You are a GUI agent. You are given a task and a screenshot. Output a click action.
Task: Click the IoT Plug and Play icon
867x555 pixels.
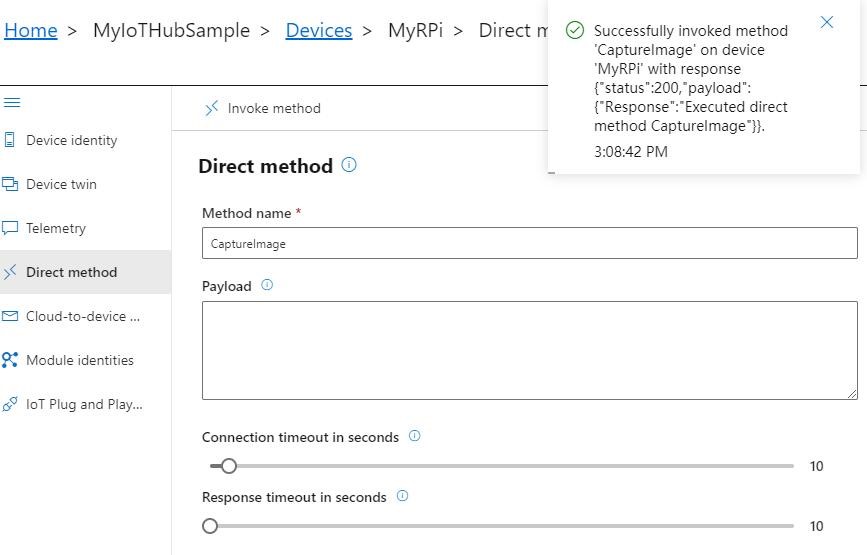point(10,404)
